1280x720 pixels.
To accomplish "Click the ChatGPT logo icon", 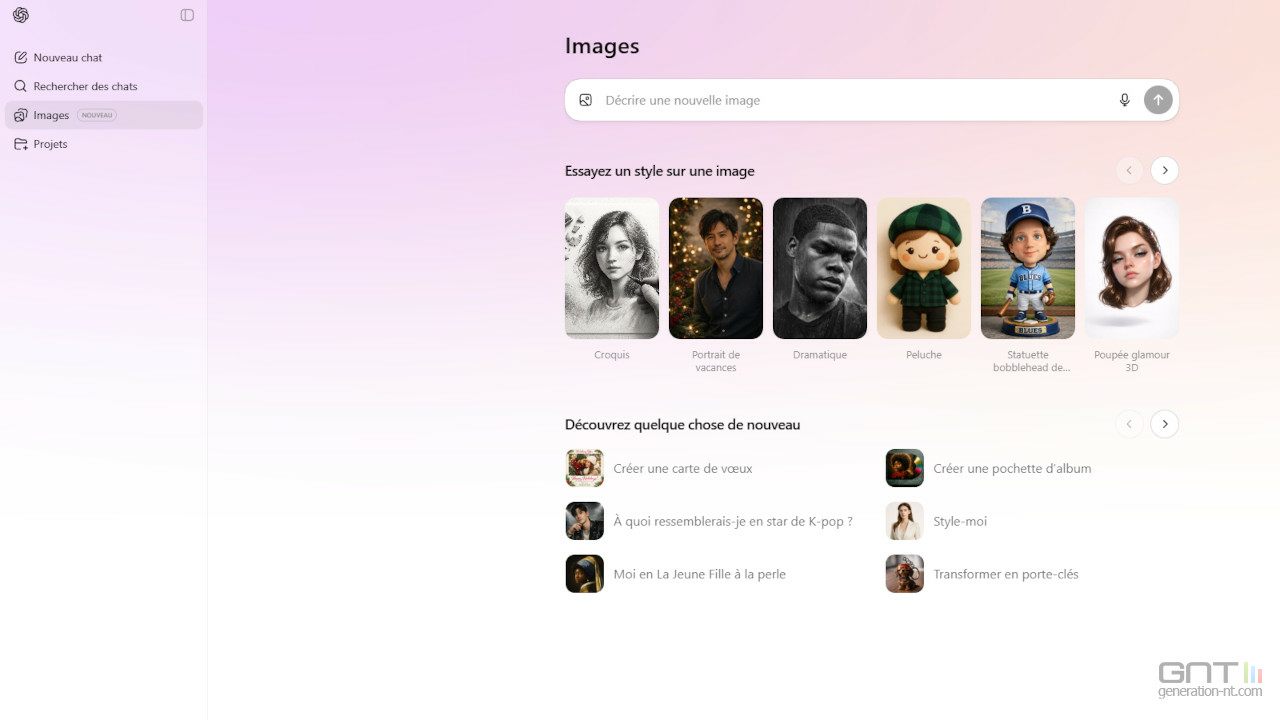I will [21, 15].
